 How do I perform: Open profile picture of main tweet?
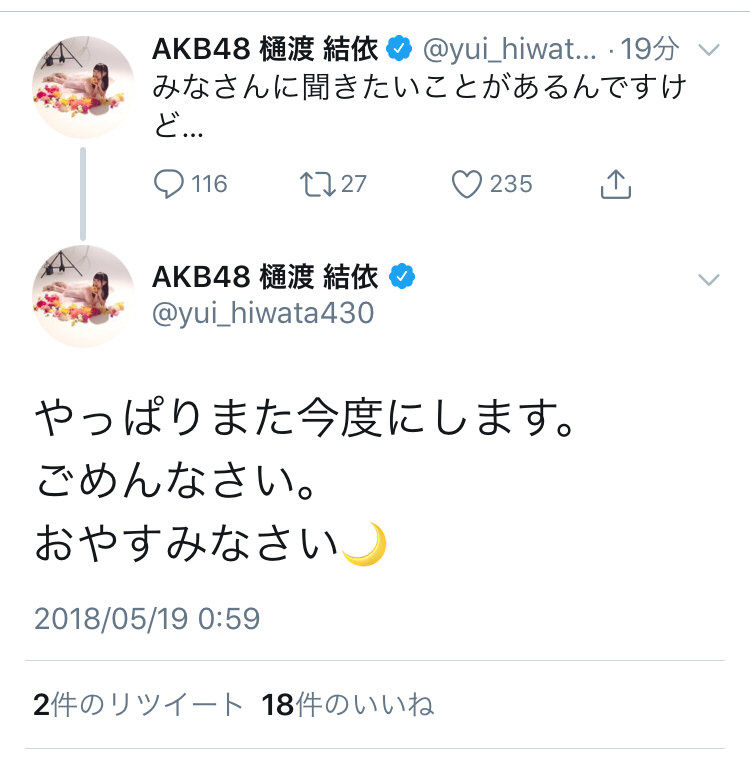point(83,296)
